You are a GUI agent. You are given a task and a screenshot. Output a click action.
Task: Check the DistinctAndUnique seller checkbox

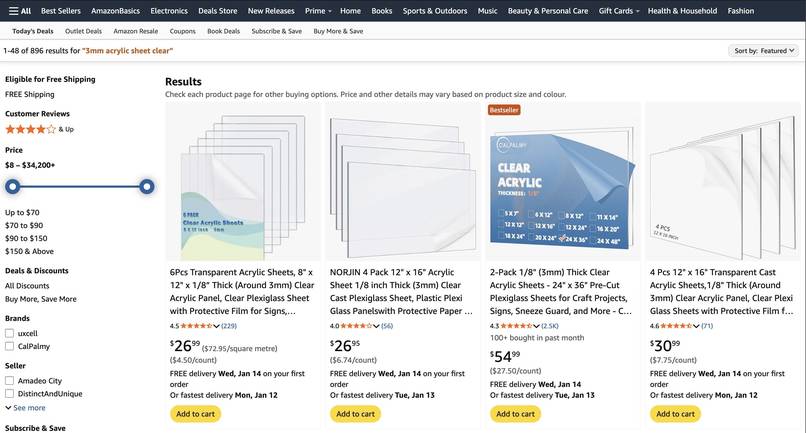(9, 394)
